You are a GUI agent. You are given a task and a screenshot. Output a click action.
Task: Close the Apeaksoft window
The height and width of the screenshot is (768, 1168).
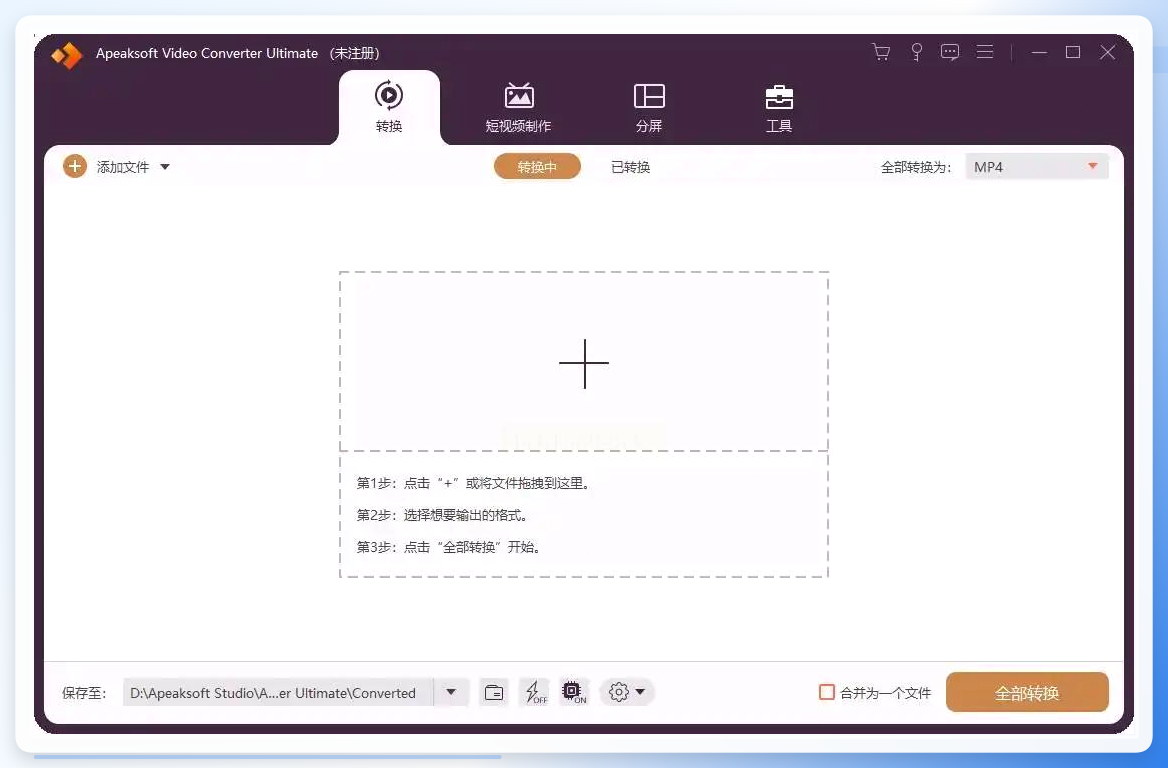1108,52
